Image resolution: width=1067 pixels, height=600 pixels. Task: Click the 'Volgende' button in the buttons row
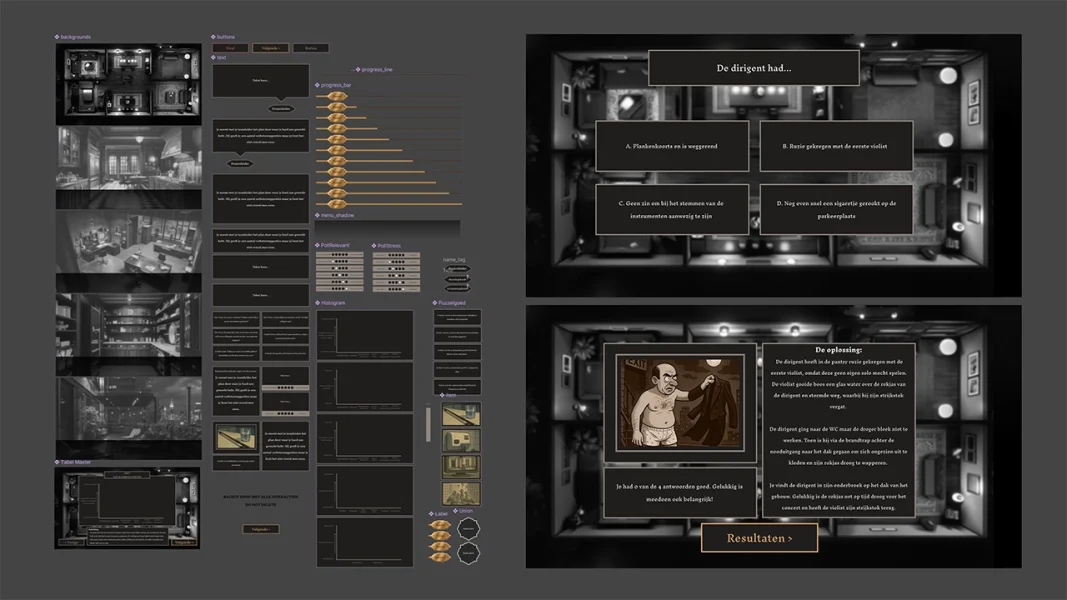click(x=270, y=48)
